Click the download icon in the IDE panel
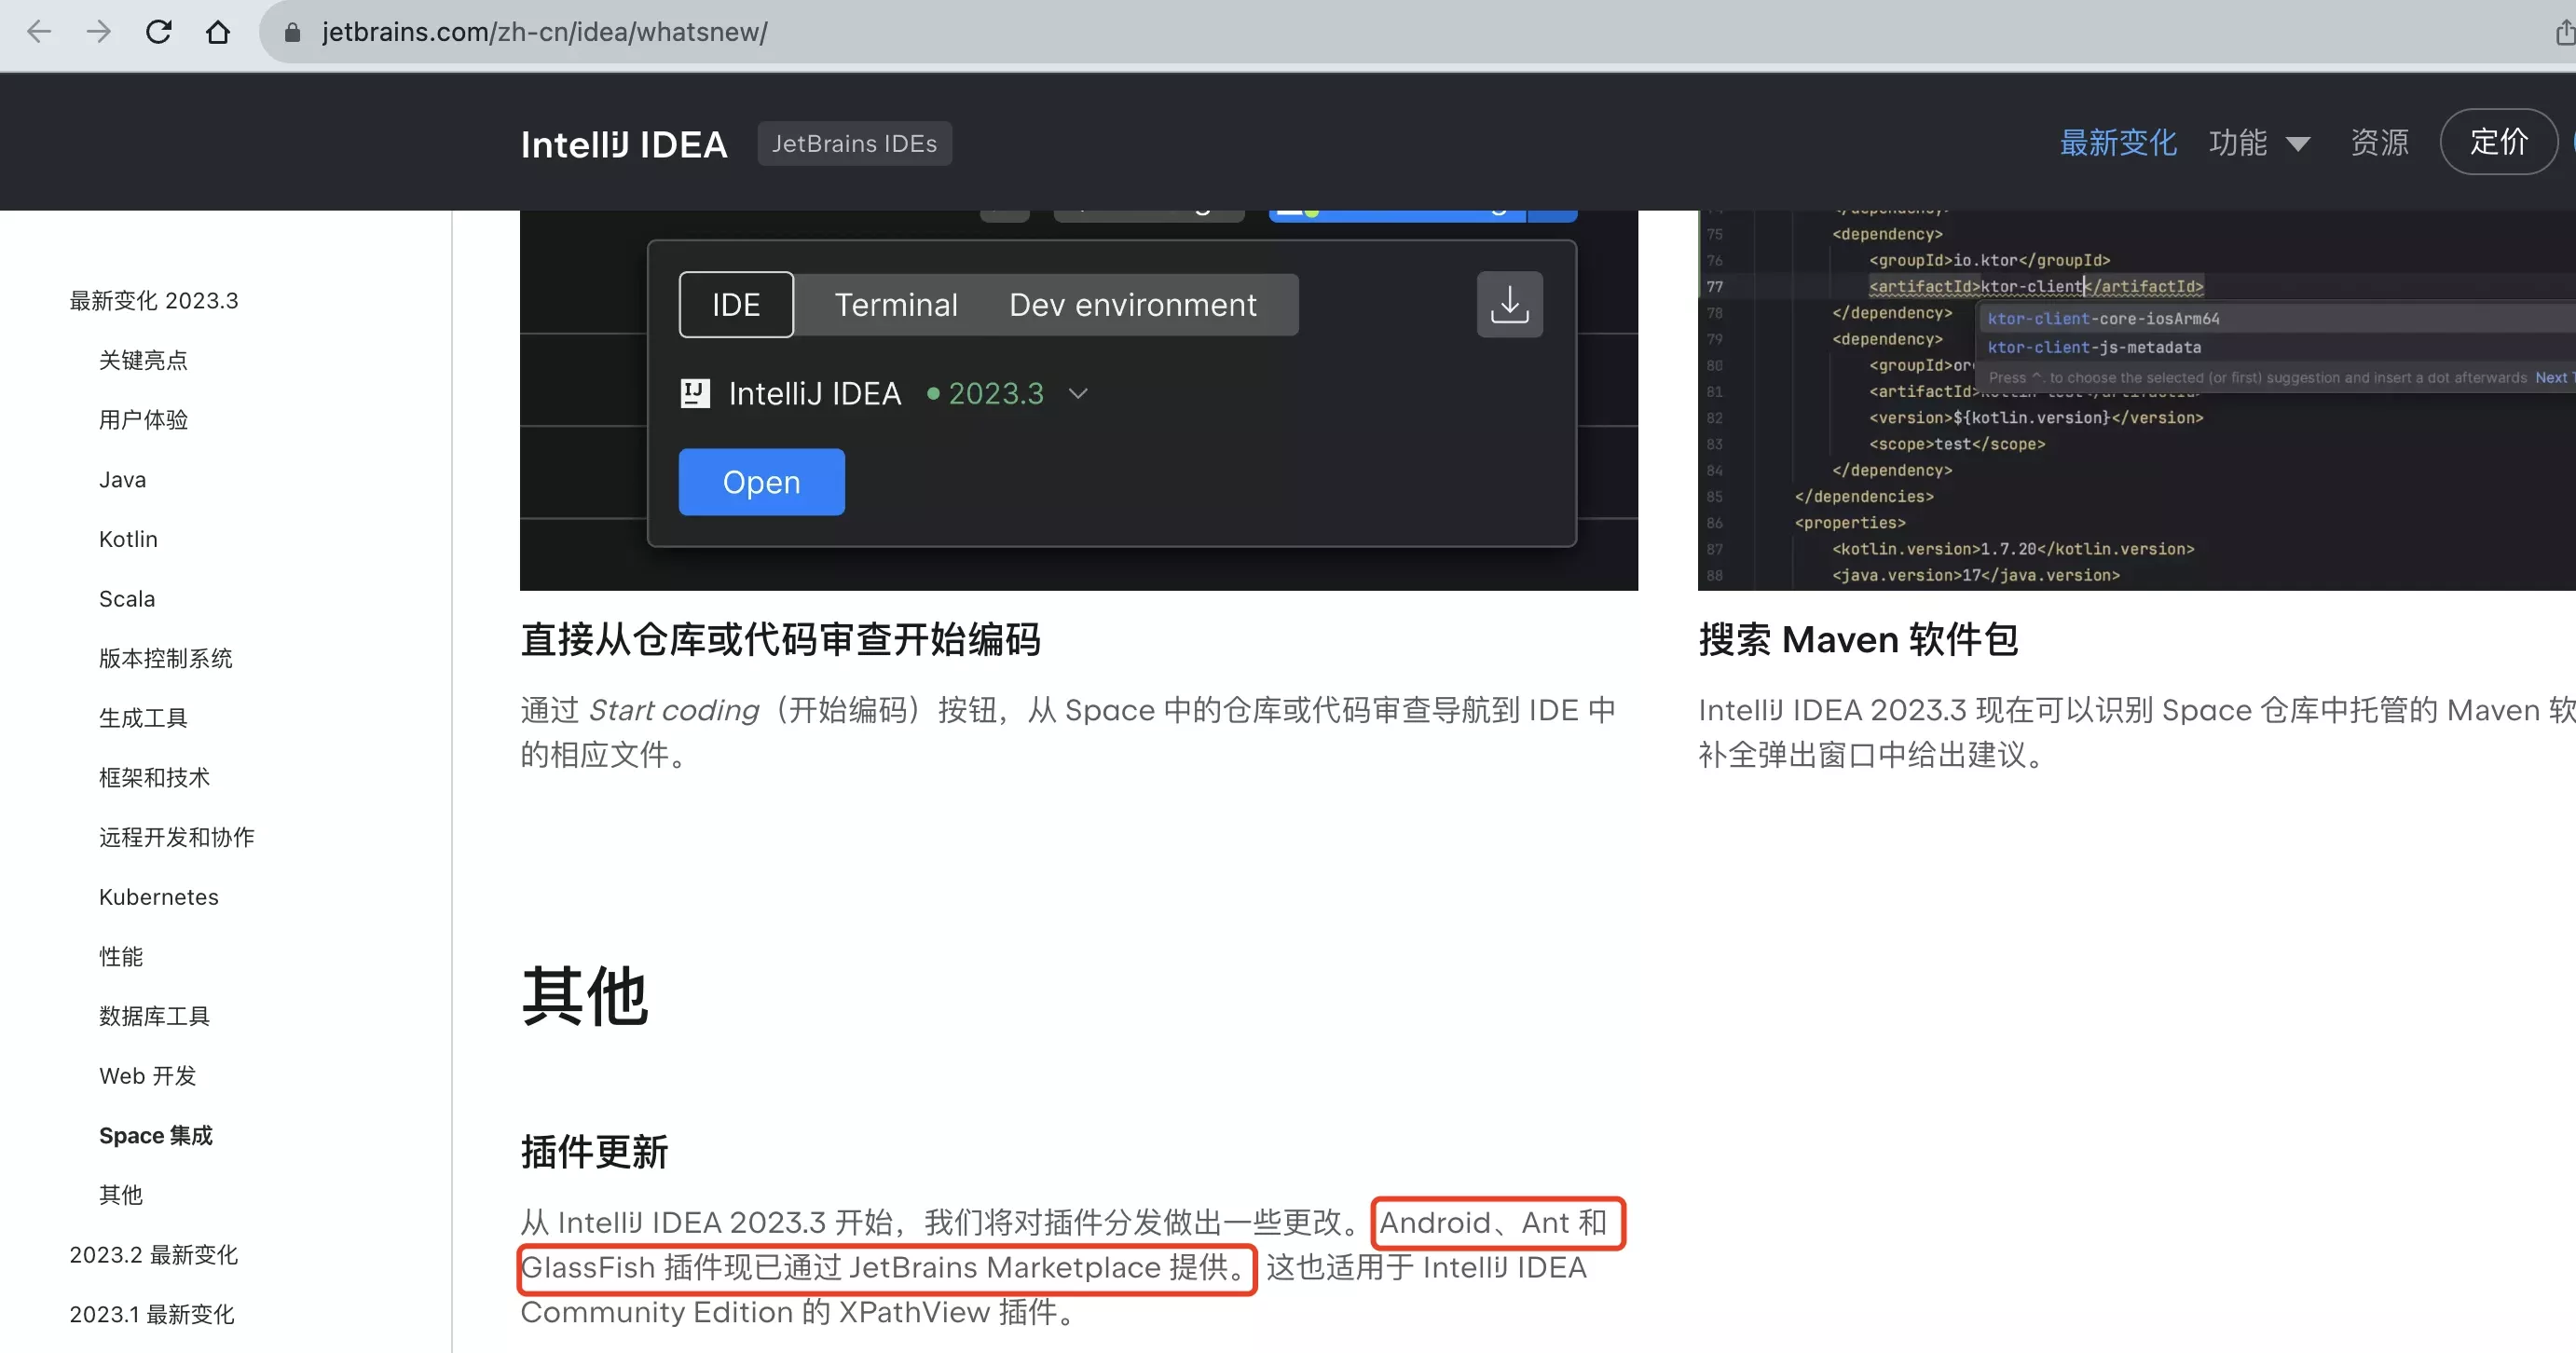Viewport: 2576px width, 1353px height. pyautogui.click(x=1509, y=304)
